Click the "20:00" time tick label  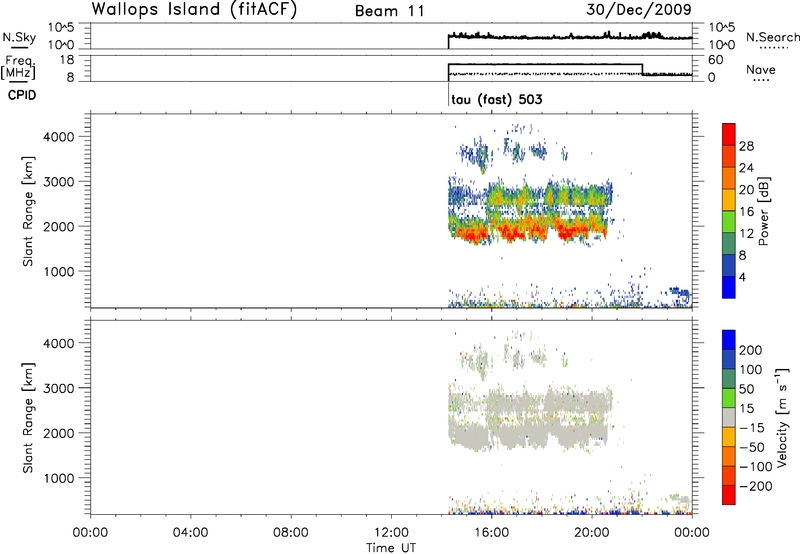(592, 533)
